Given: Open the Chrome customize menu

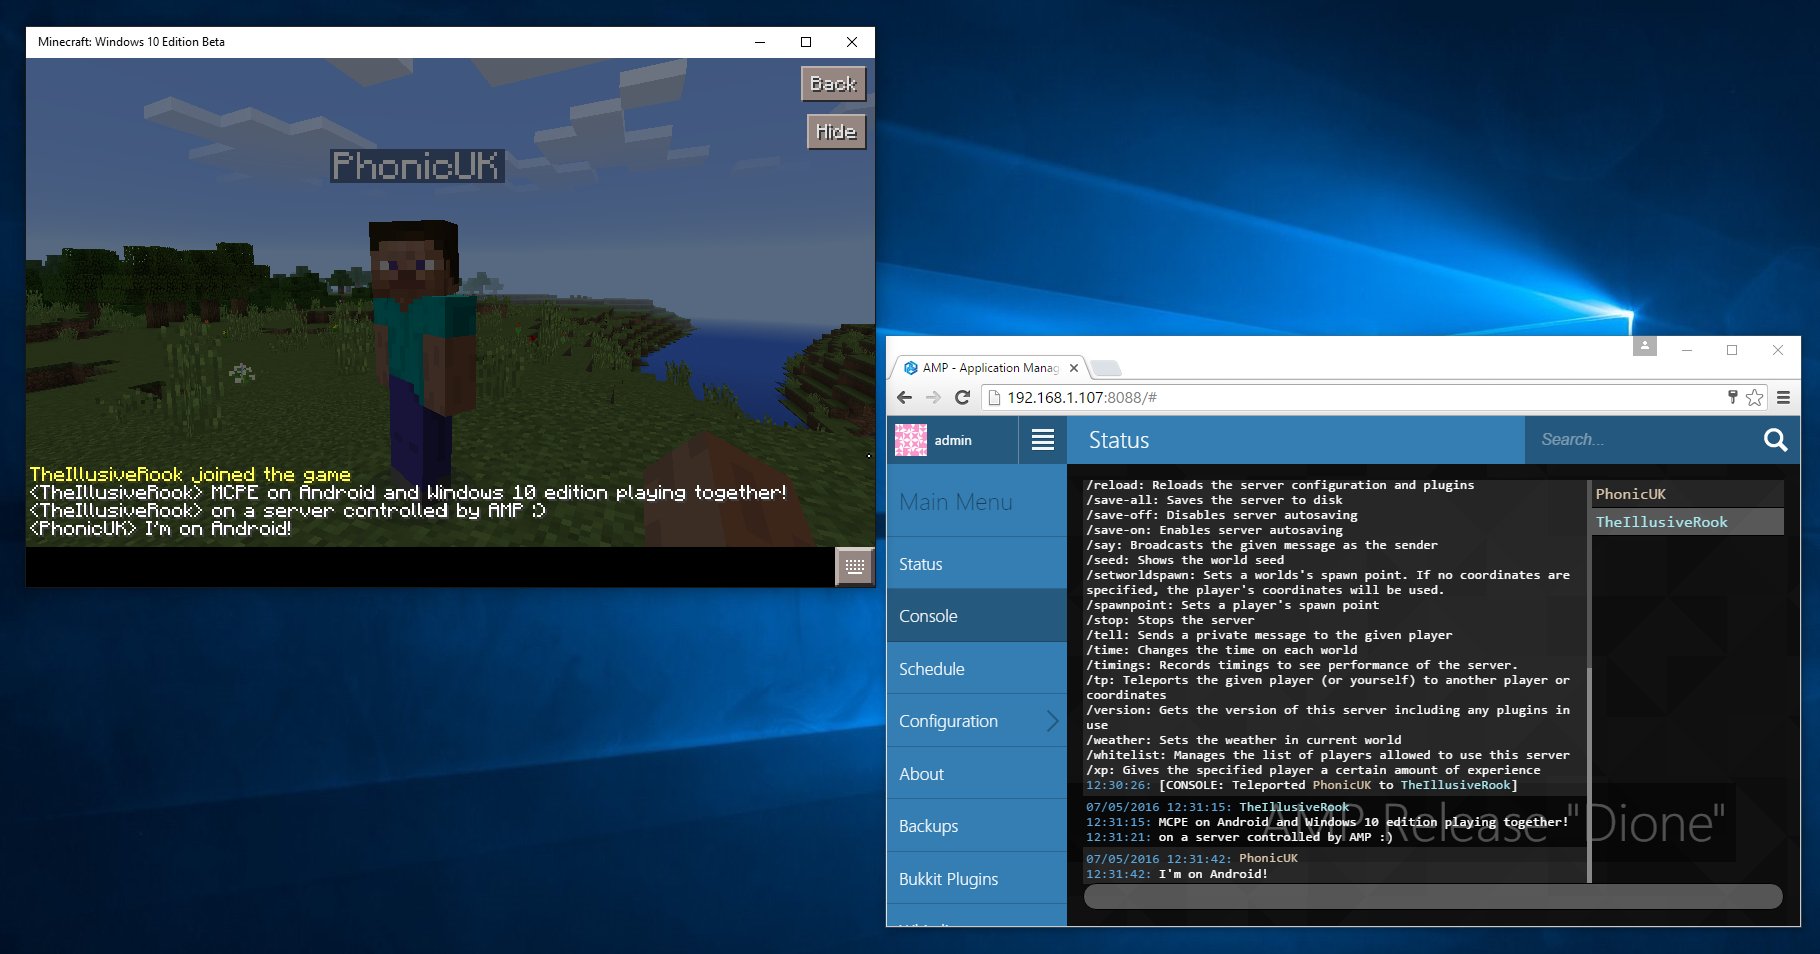Looking at the screenshot, I should pyautogui.click(x=1783, y=398).
